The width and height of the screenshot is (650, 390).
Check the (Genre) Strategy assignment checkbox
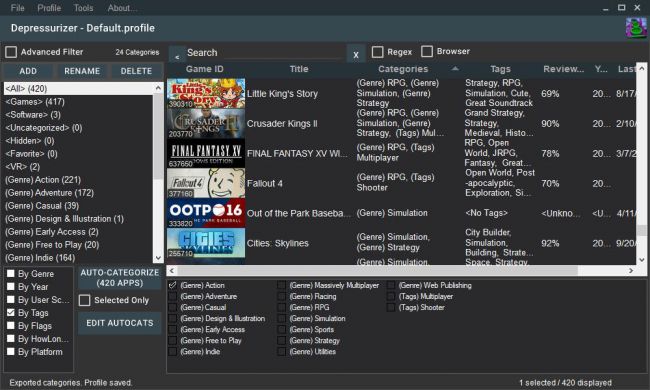281,340
